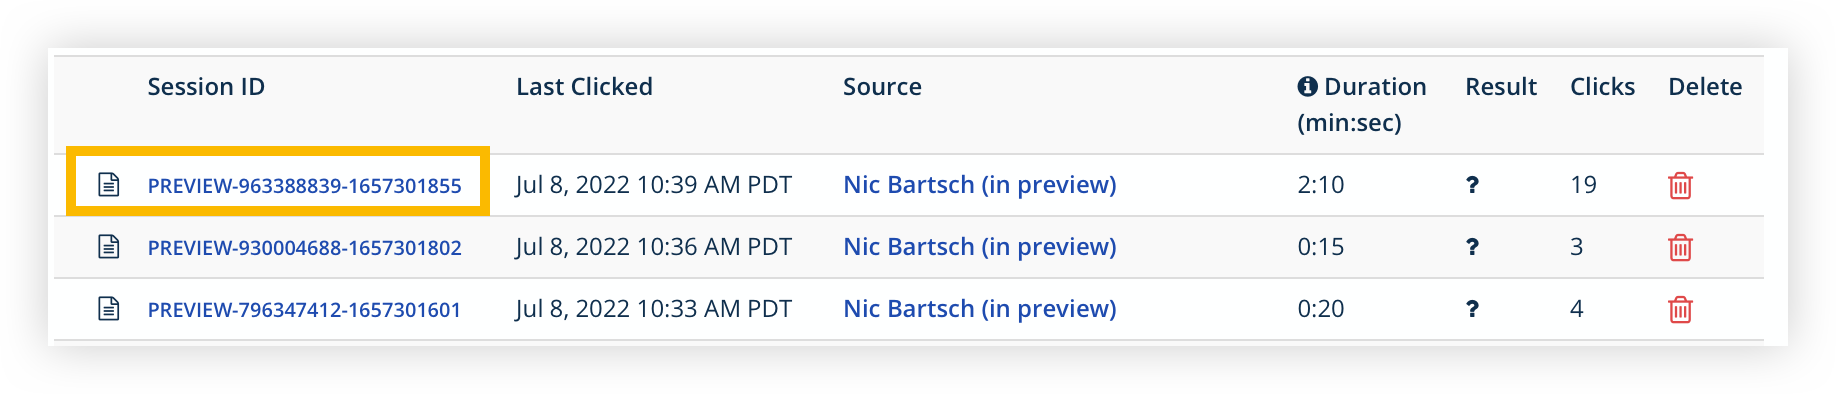This screenshot has height=394, width=1836.
Task: Select document icon for session PREVIEW-796347412-1657301601
Action: tap(109, 309)
